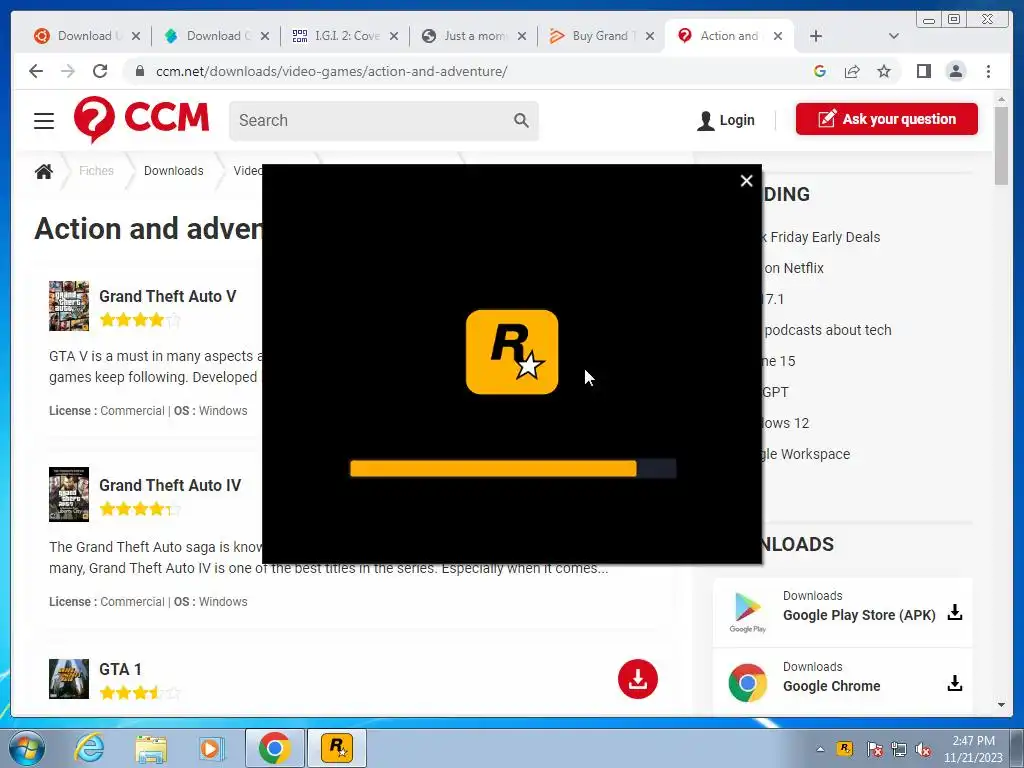1024x768 pixels.
Task: Click the Ask your question button
Action: 886,119
